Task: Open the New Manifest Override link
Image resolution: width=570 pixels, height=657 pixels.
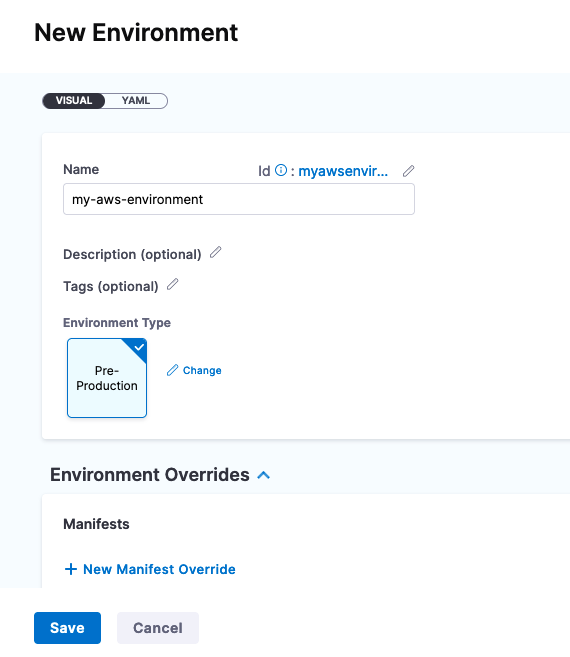Action: (159, 569)
